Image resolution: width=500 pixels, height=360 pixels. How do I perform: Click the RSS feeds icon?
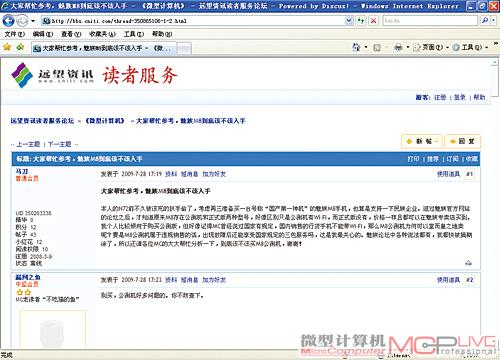click(x=377, y=48)
